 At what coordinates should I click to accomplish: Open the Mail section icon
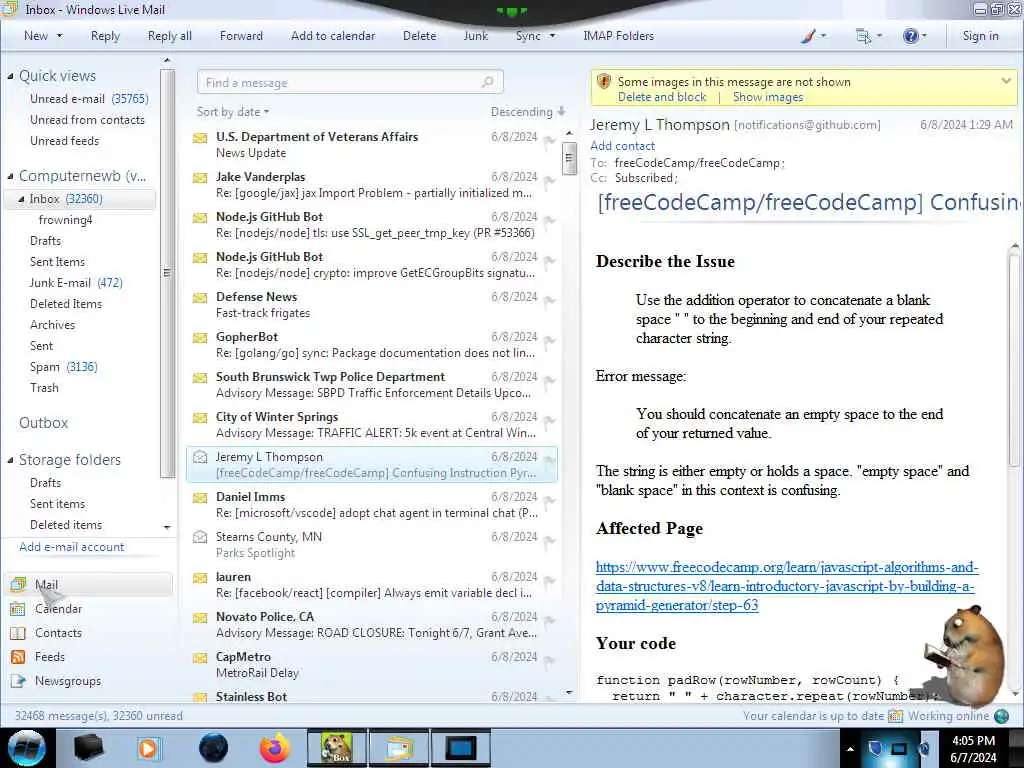(18, 584)
